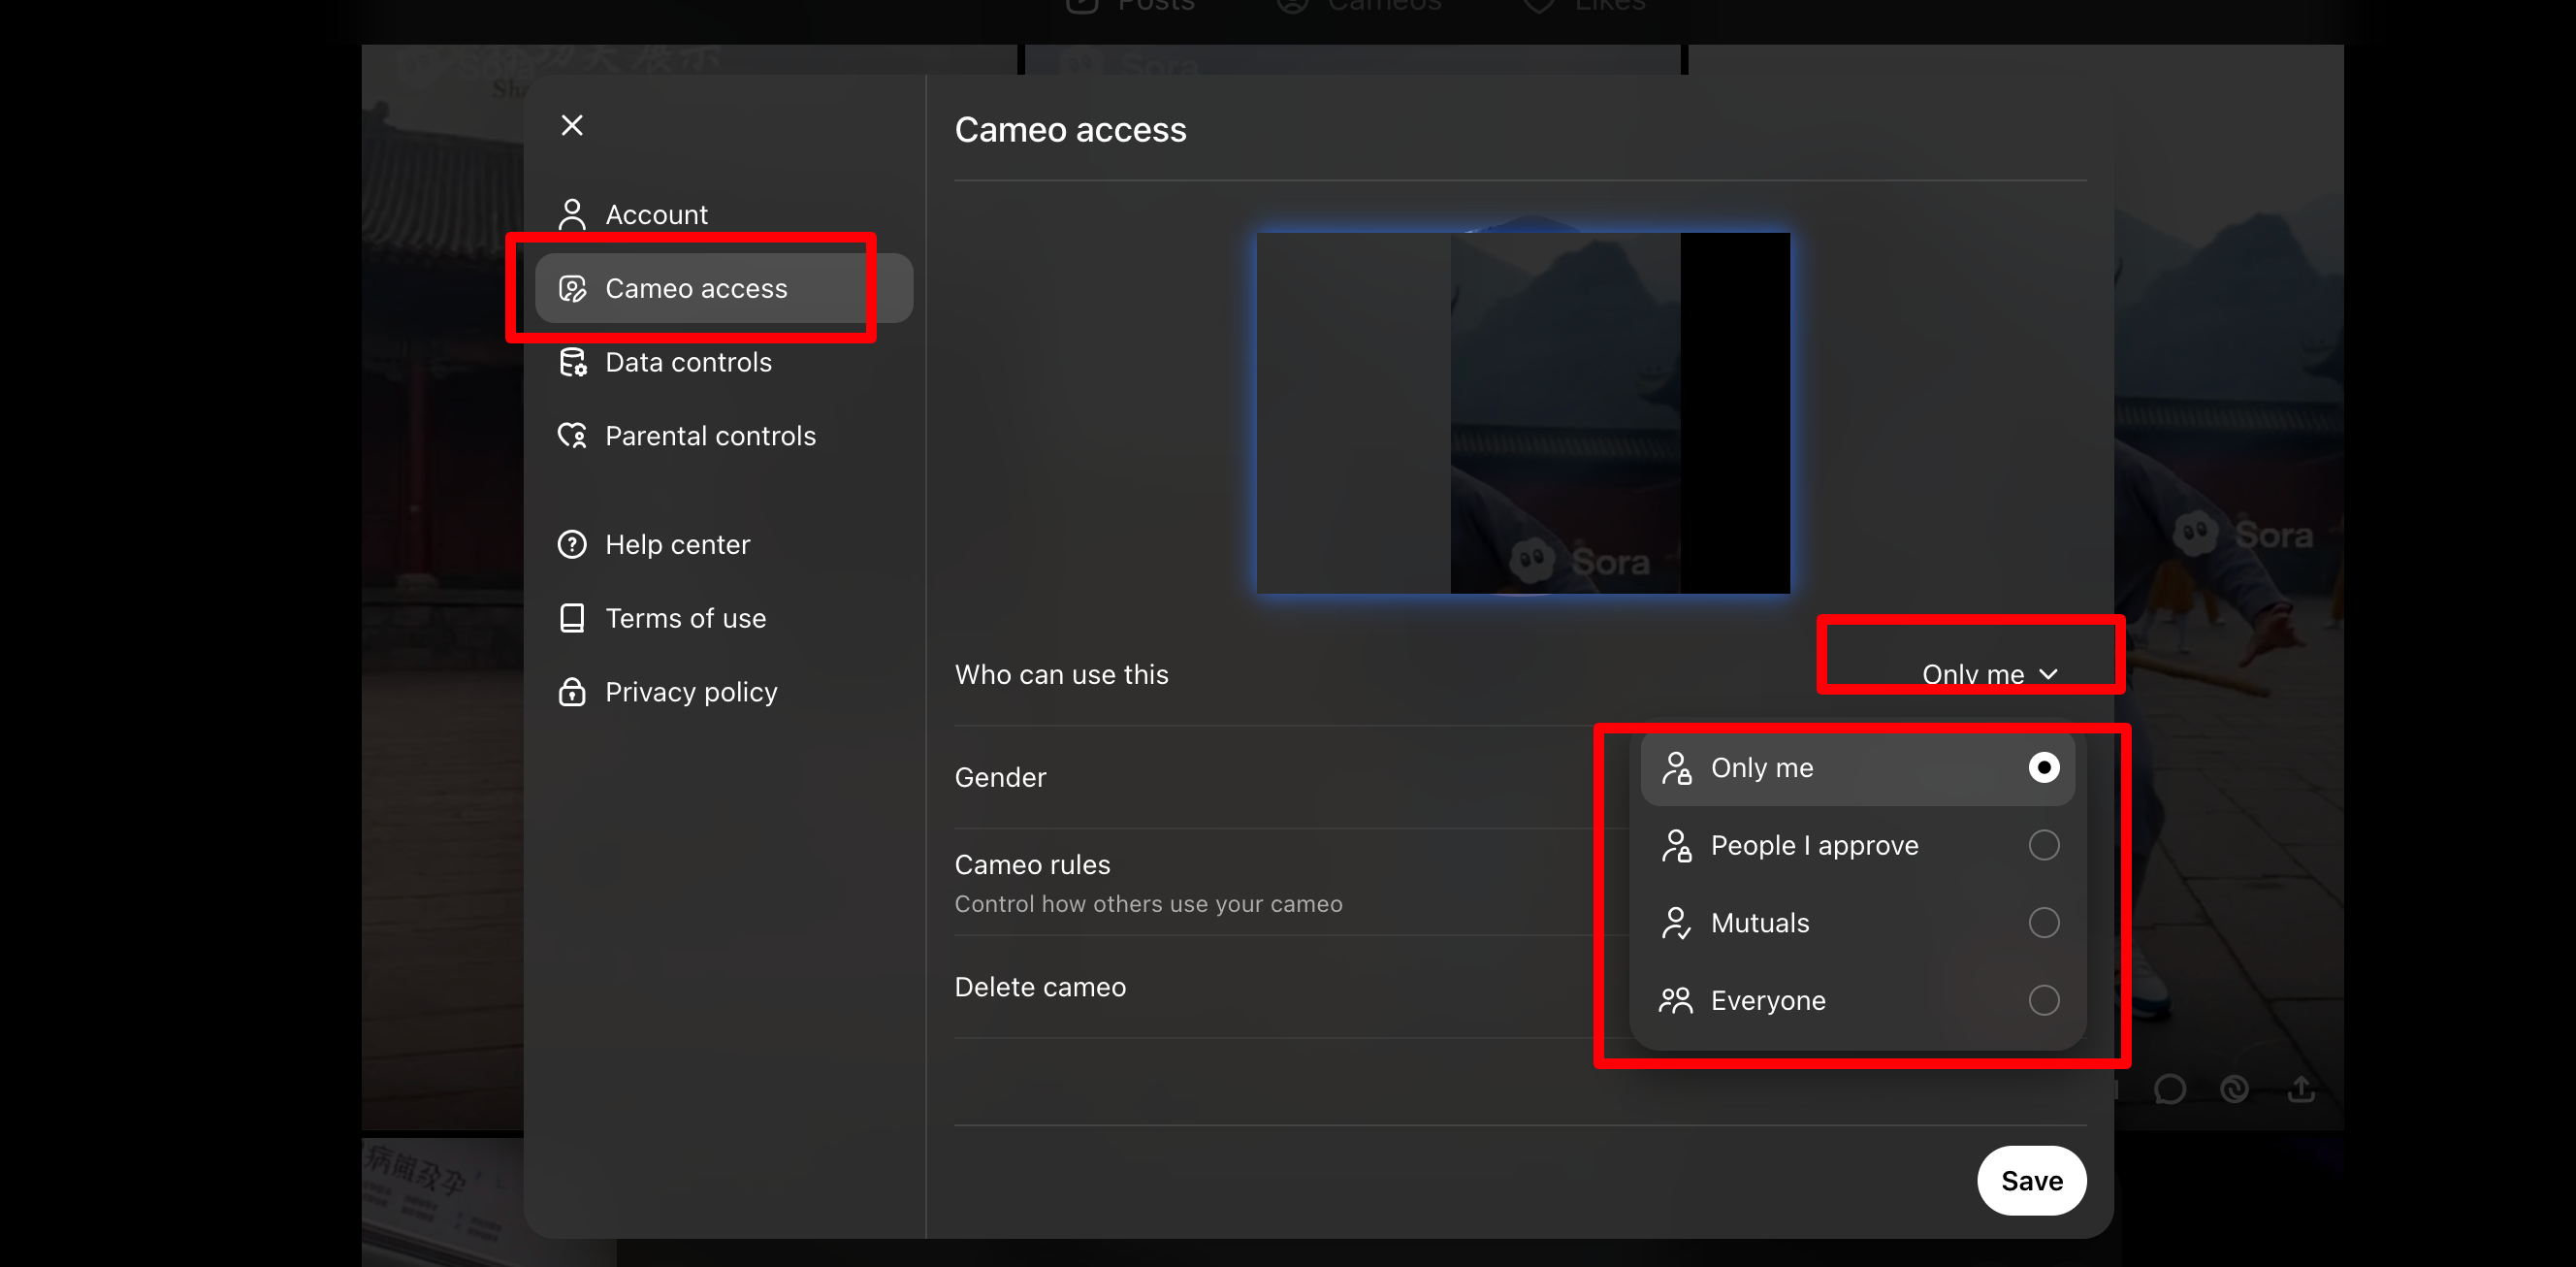Click the comment bubble icon on video

click(2169, 1089)
